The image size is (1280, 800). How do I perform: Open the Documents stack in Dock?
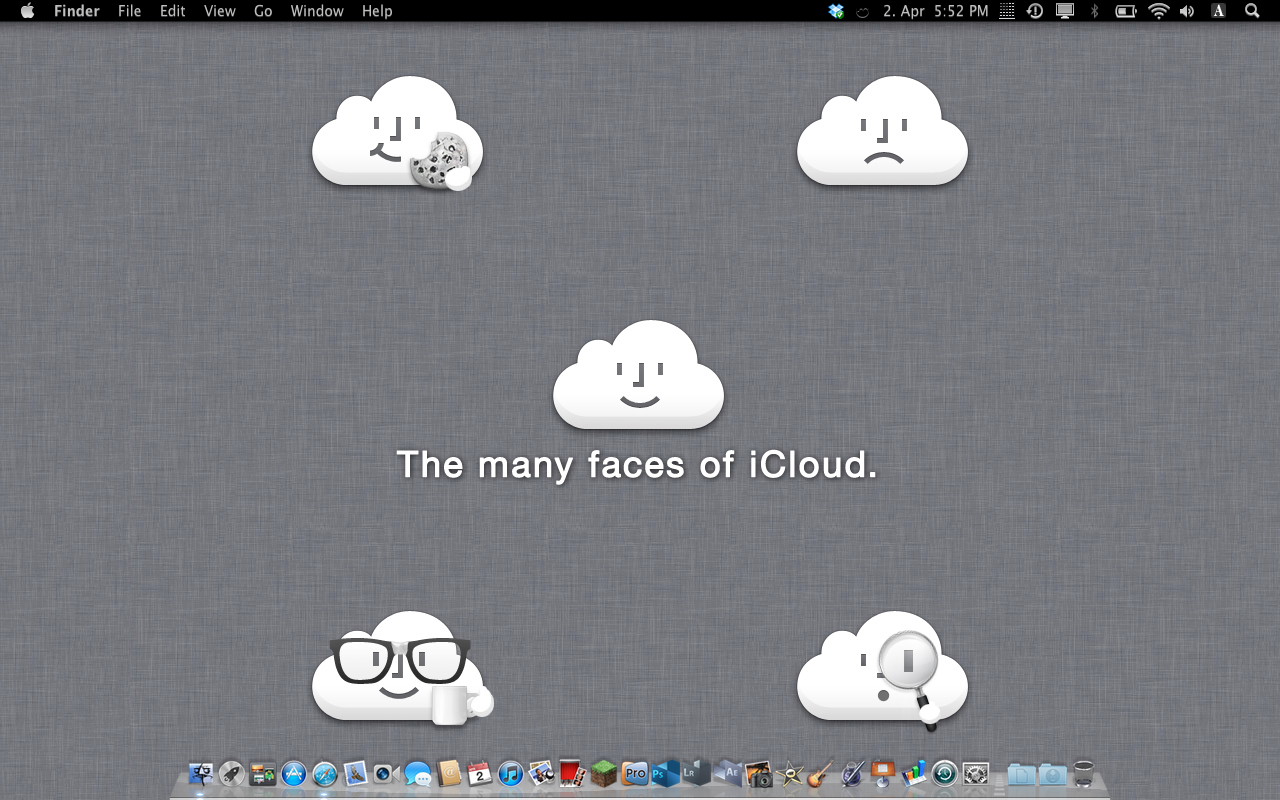[1021, 773]
